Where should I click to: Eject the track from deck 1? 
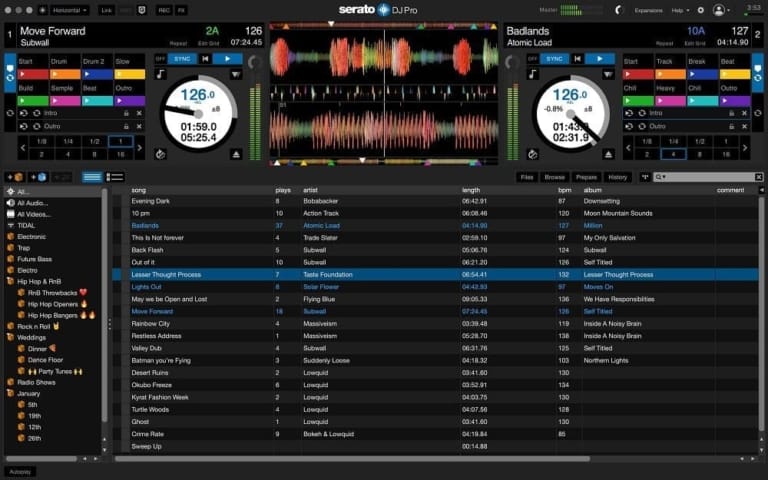point(236,154)
